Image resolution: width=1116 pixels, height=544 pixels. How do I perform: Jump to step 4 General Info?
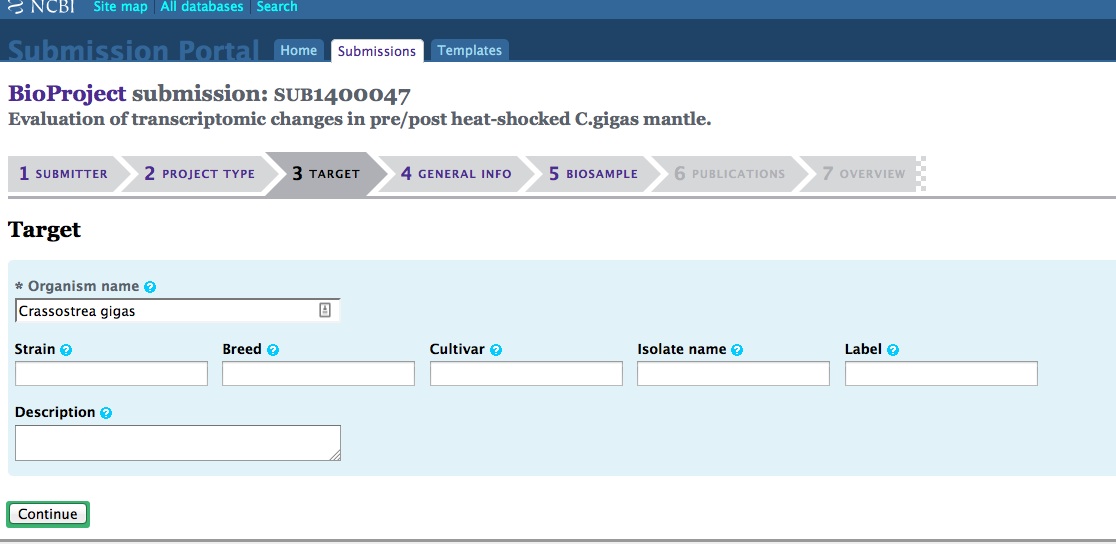click(x=456, y=174)
